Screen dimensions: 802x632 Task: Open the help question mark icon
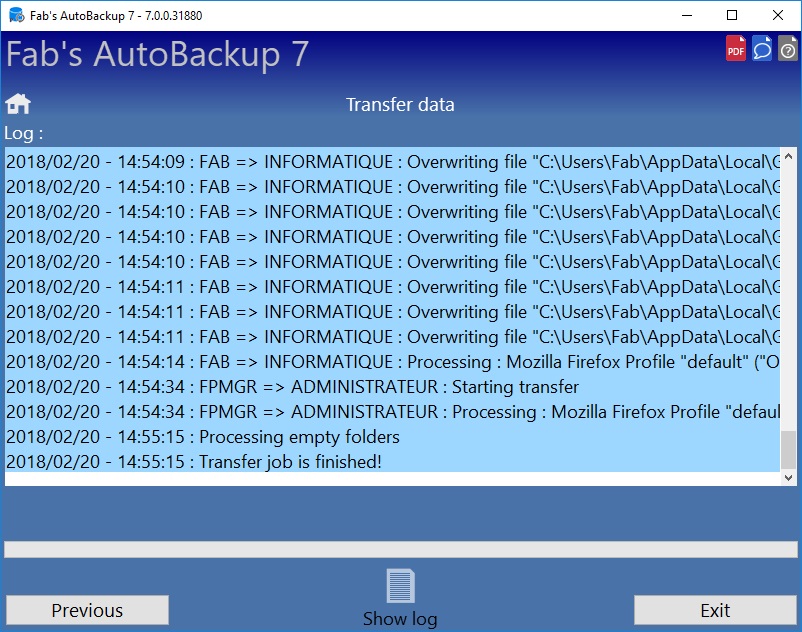(788, 49)
